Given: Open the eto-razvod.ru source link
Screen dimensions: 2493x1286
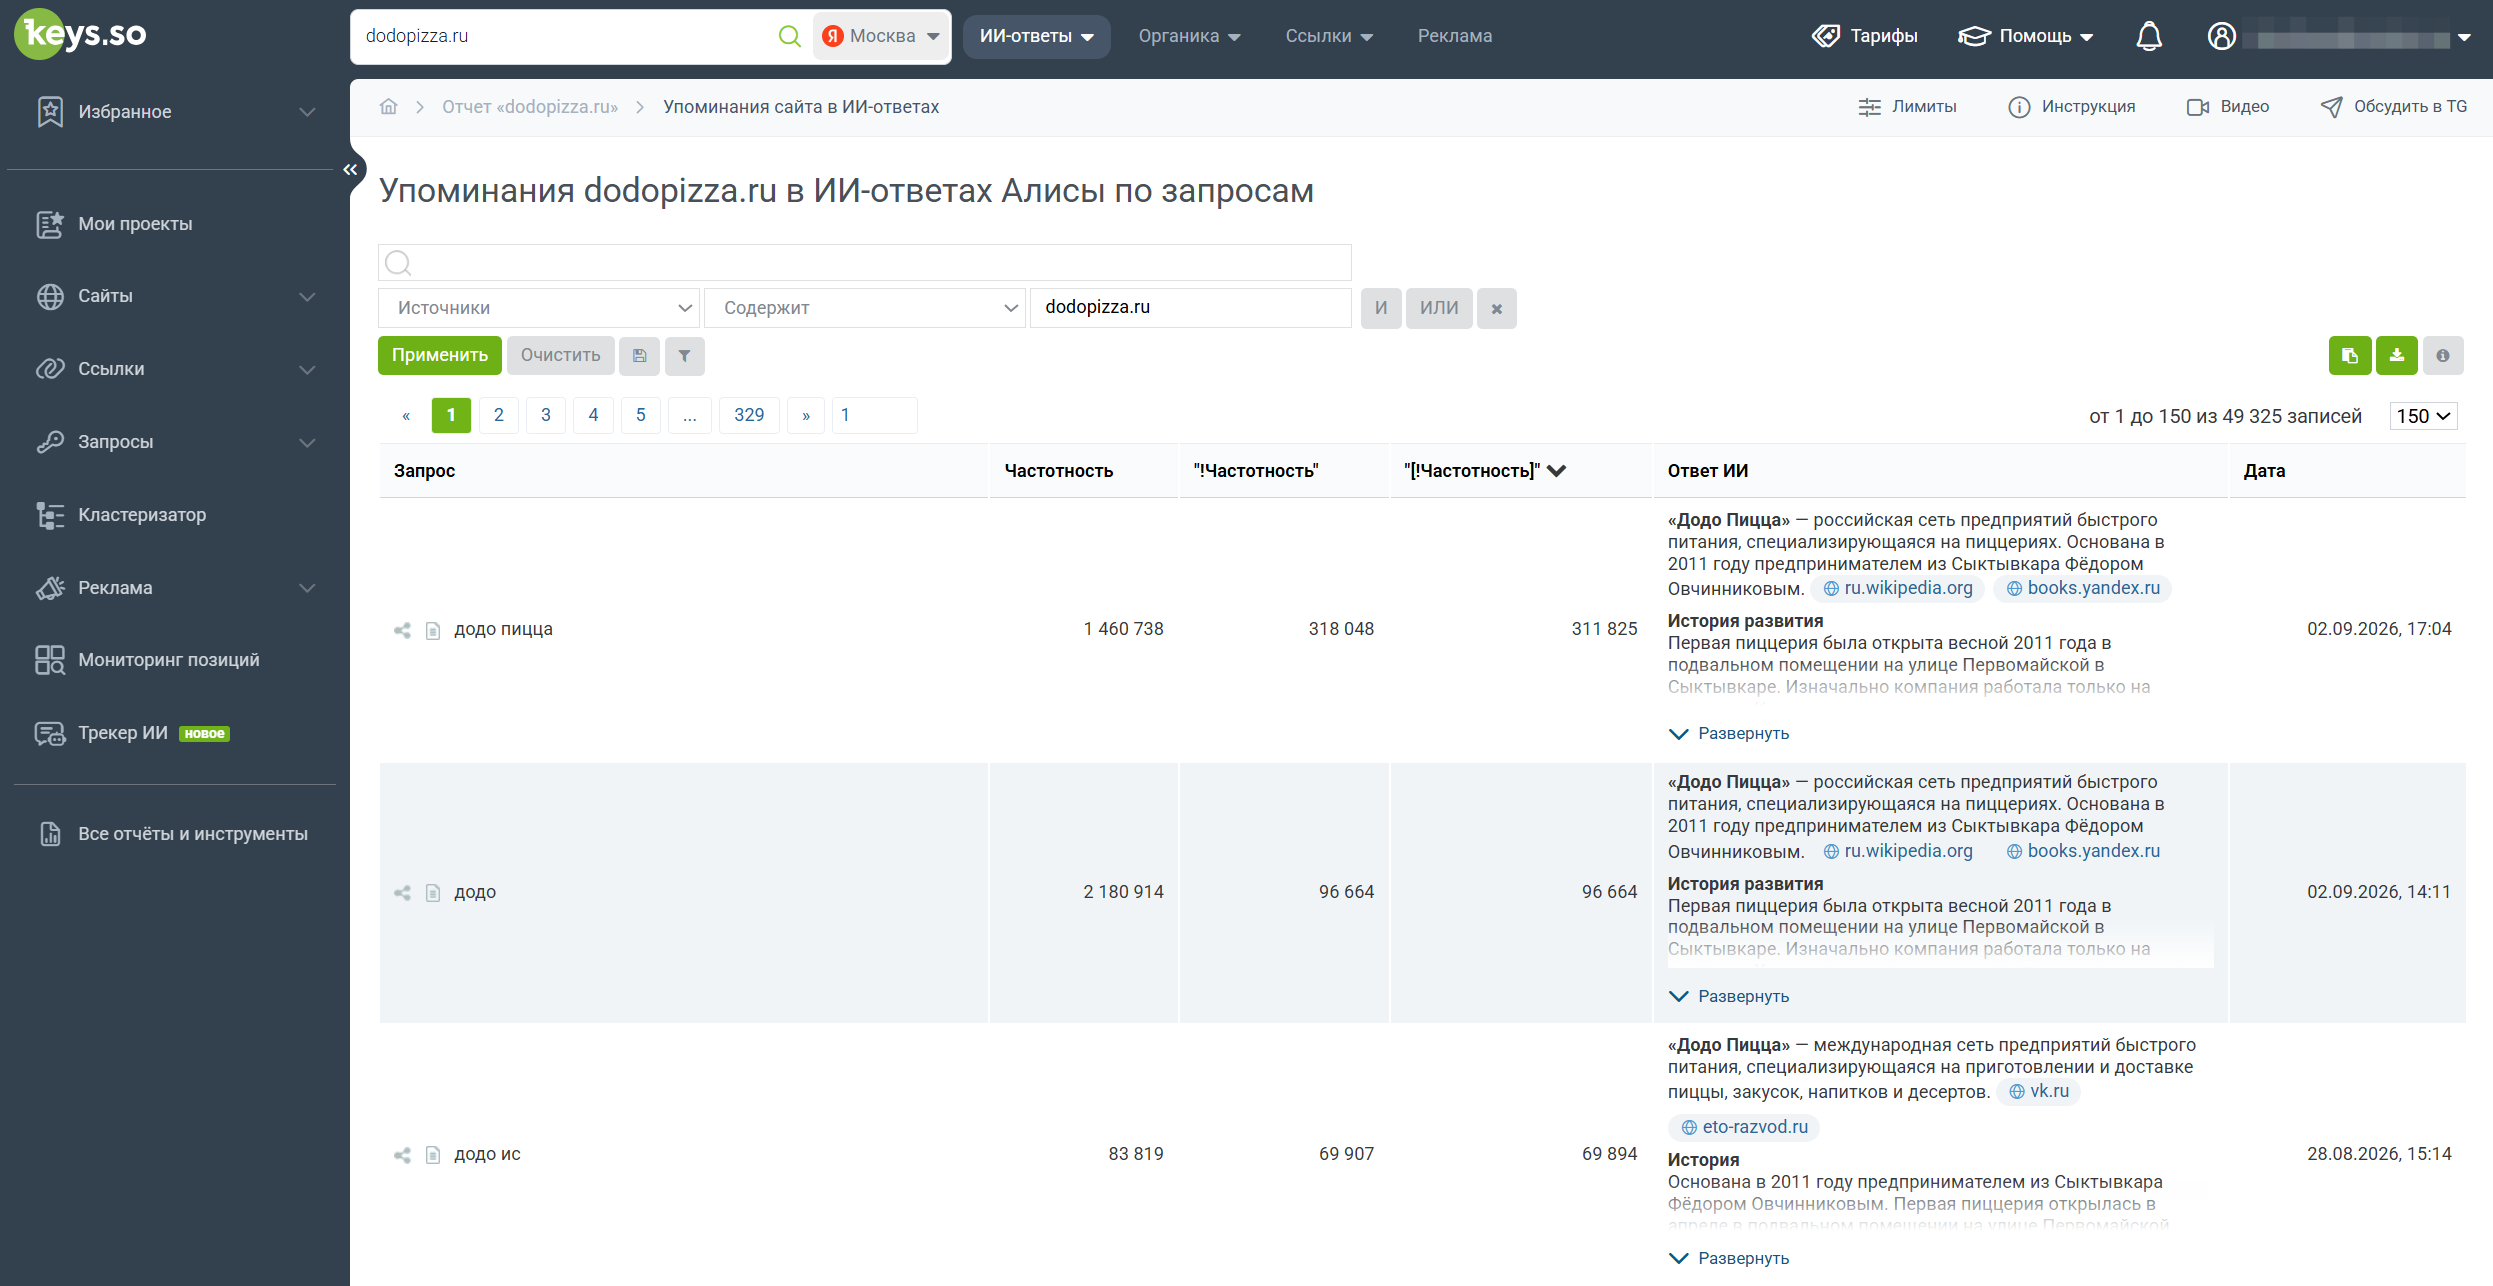Looking at the screenshot, I should 1744,1127.
